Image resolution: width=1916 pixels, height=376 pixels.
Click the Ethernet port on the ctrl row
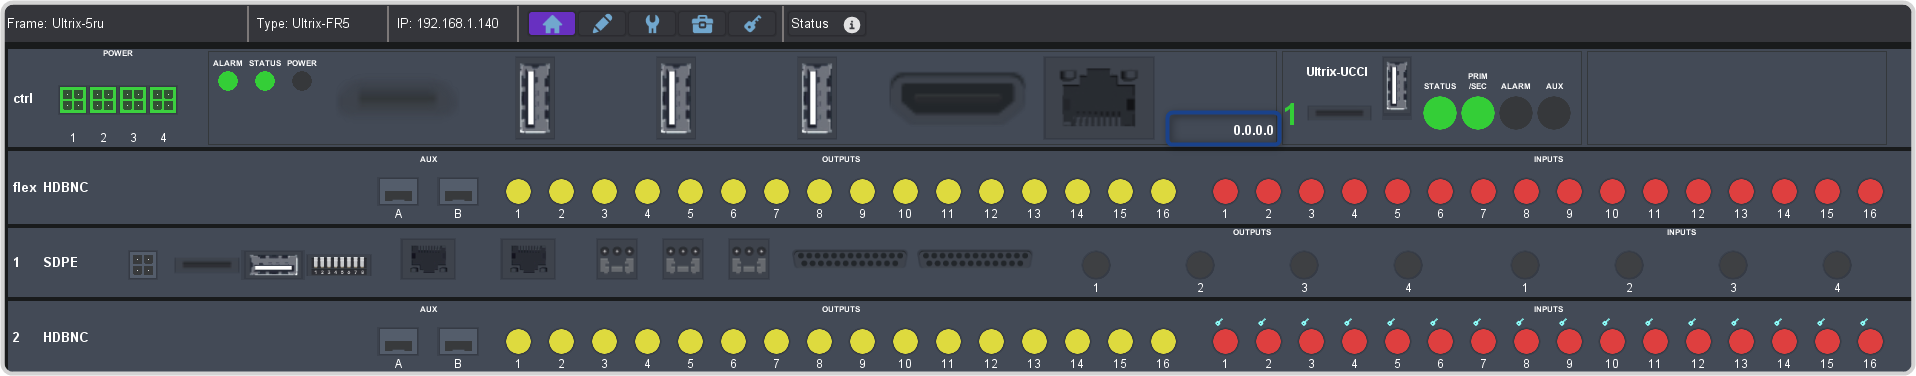(x=1099, y=97)
